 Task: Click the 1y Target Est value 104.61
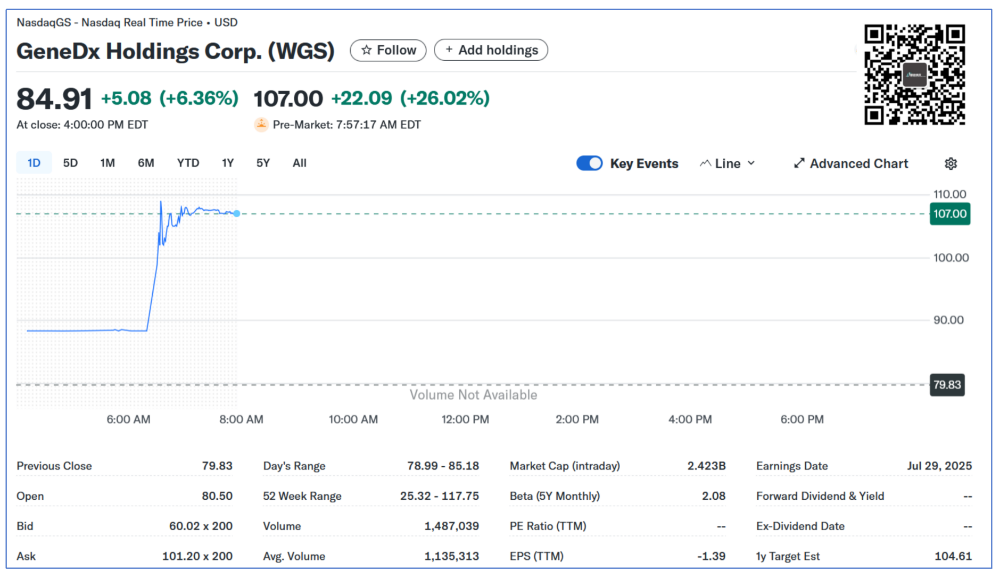pos(953,556)
